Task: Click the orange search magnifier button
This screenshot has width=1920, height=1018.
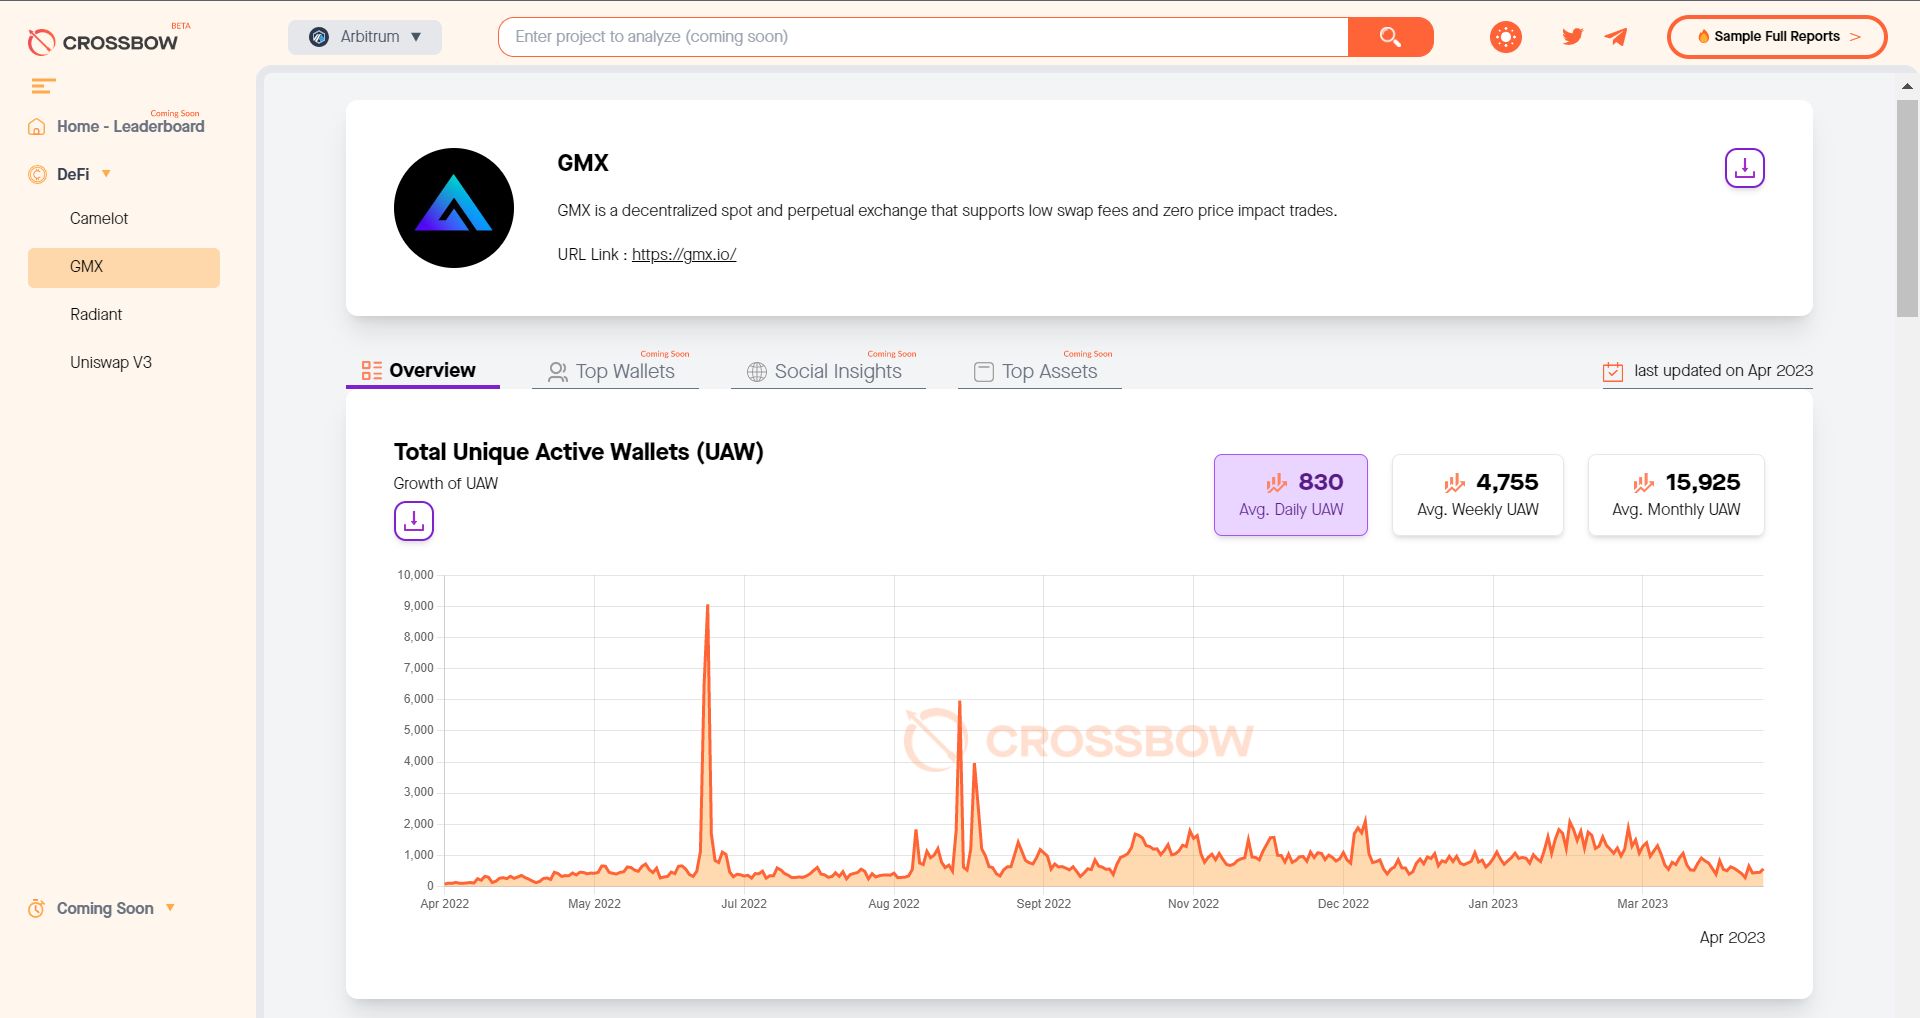Action: coord(1390,37)
